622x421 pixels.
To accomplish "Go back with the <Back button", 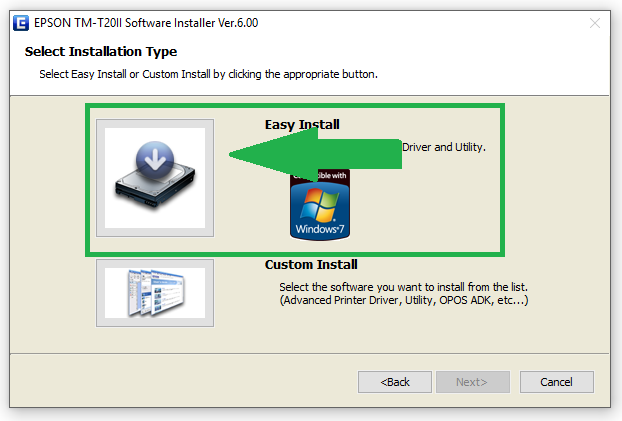I will pyautogui.click(x=395, y=382).
